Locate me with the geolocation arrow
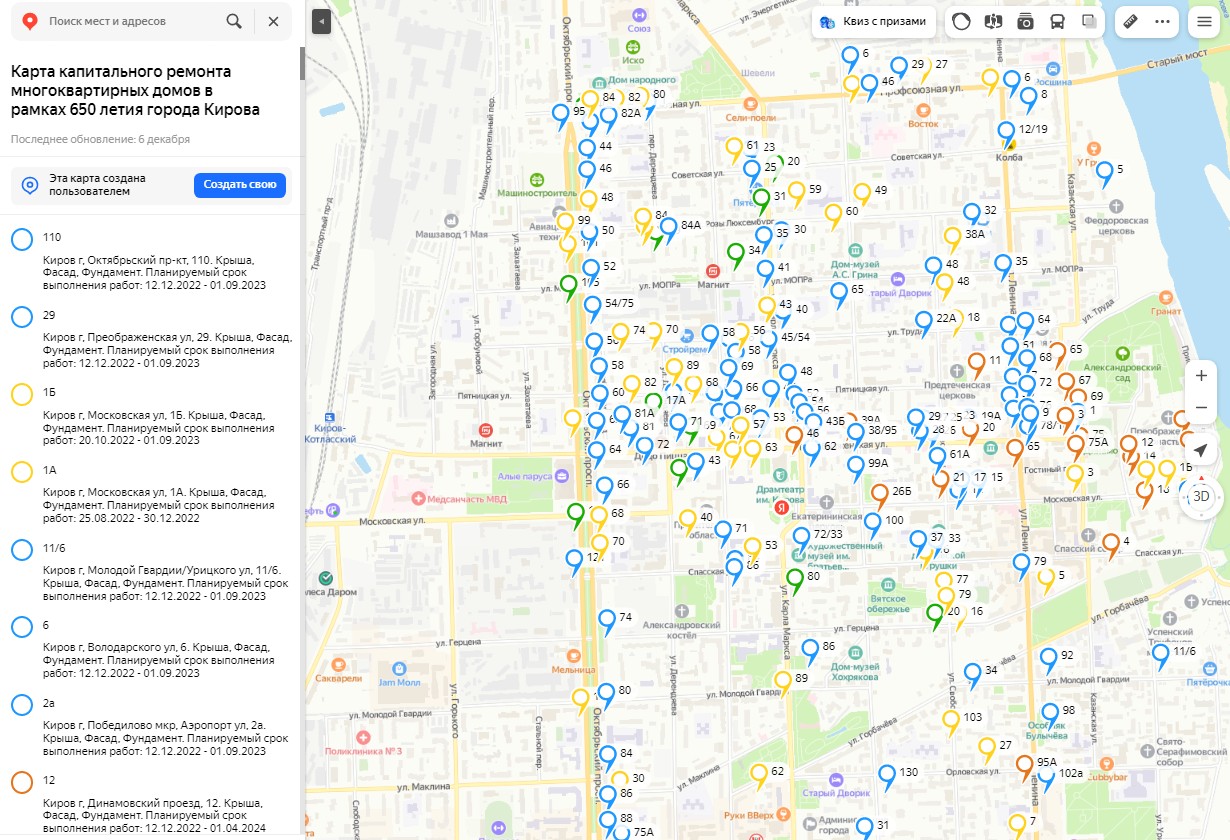Image resolution: width=1230 pixels, height=840 pixels. pos(1201,450)
